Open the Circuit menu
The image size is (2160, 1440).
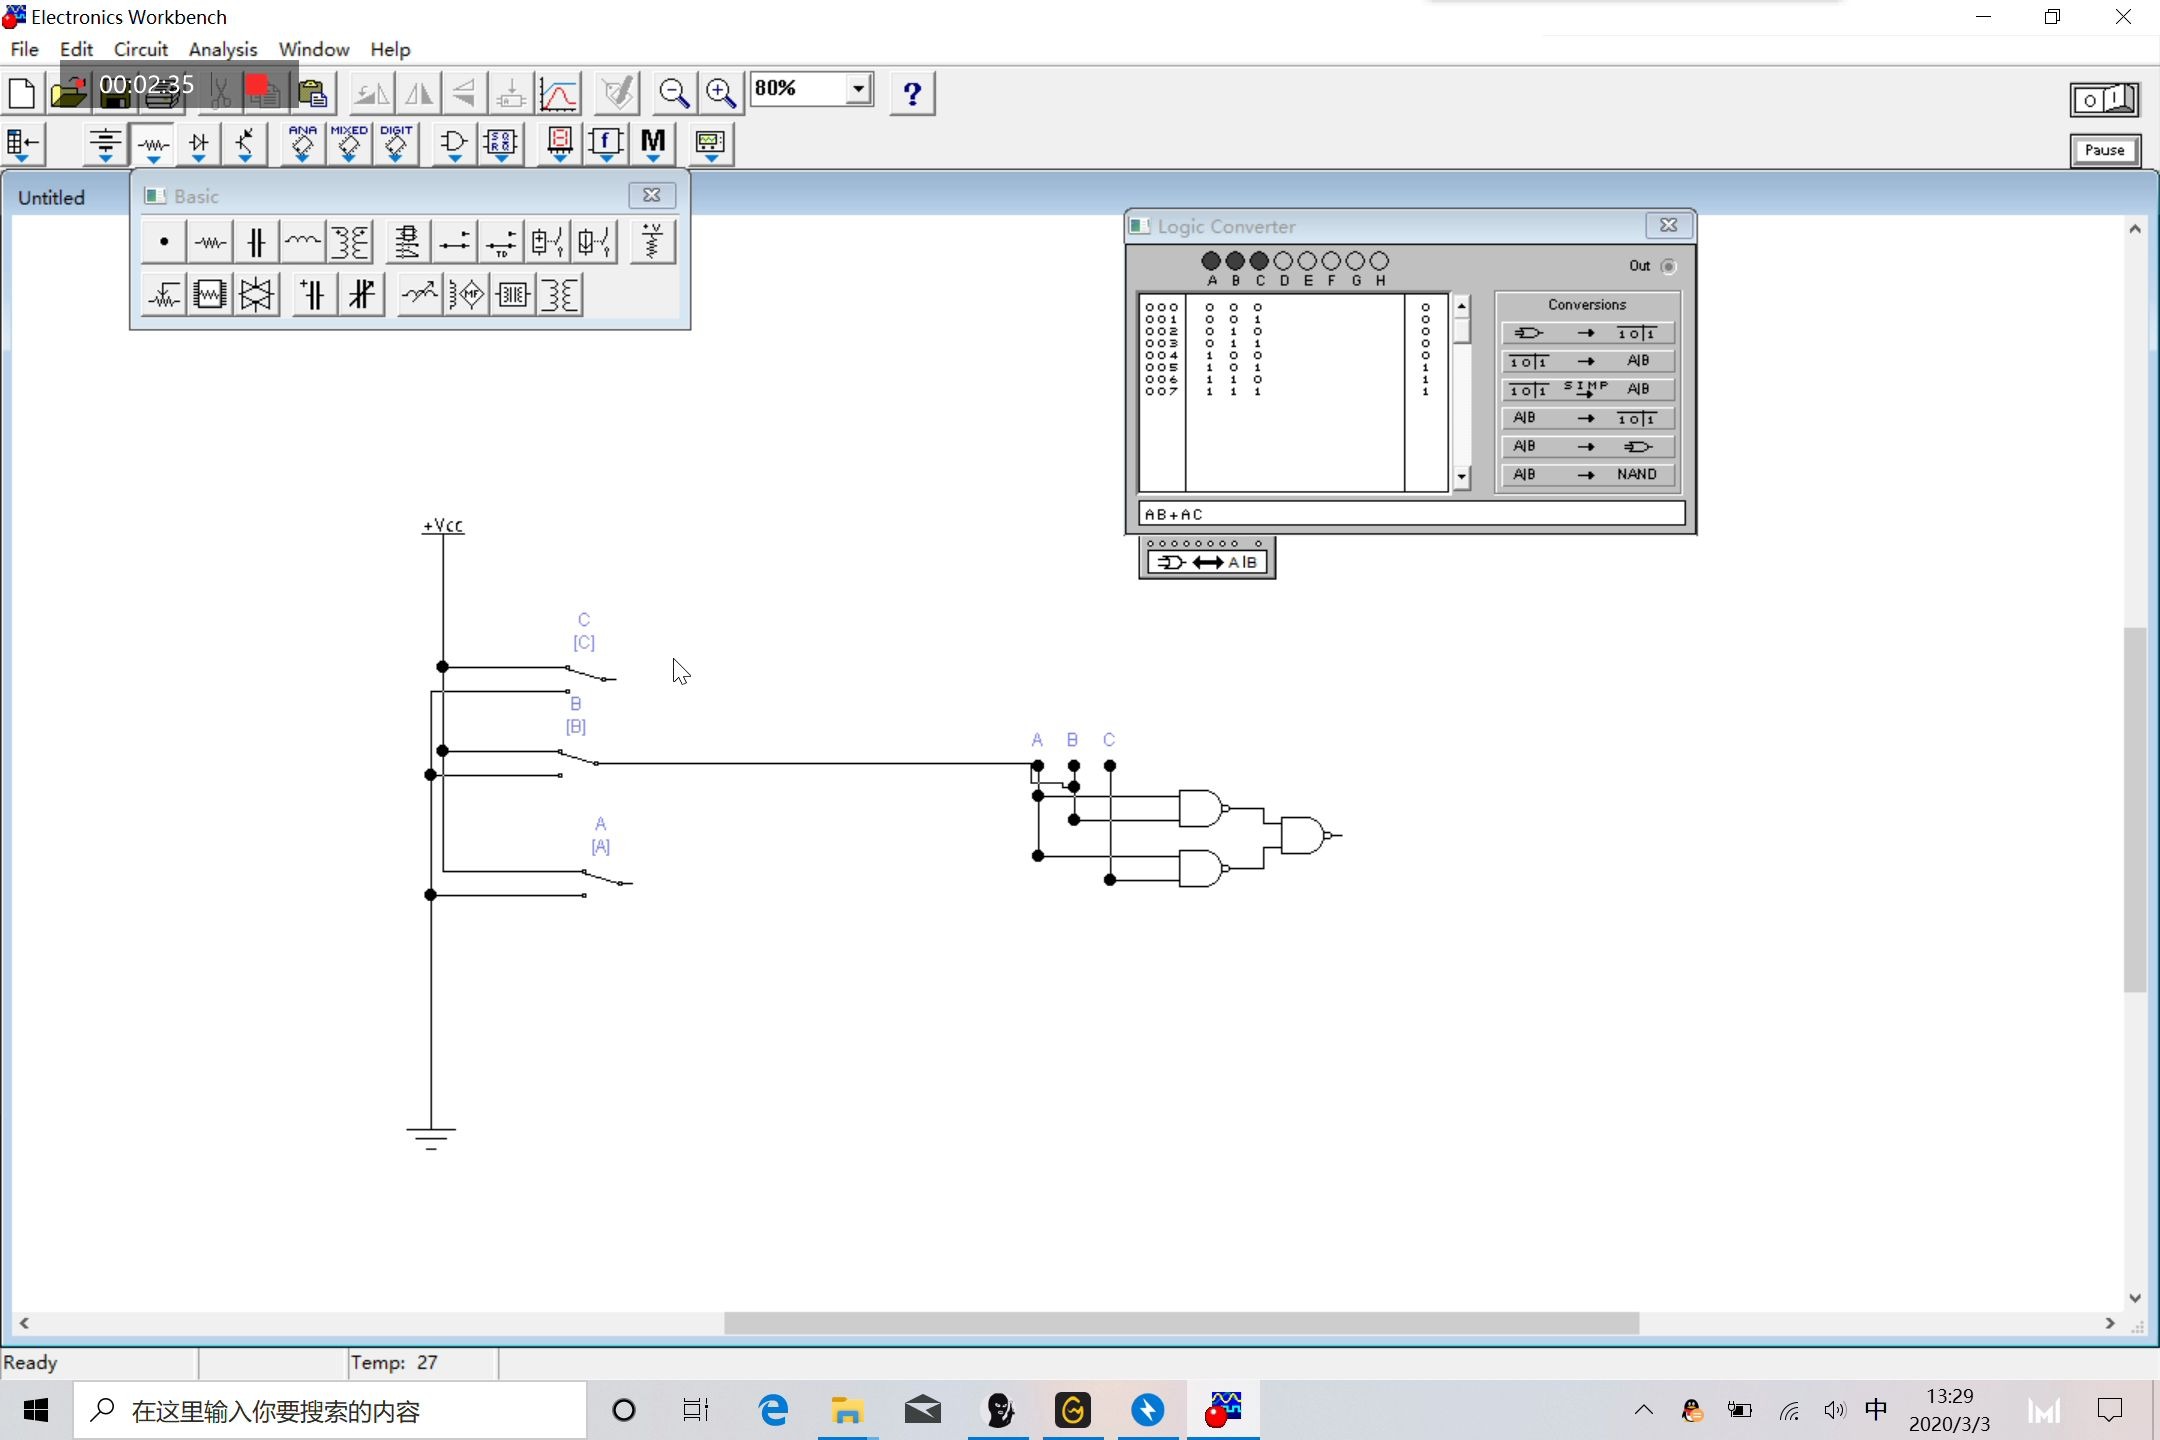tap(141, 49)
